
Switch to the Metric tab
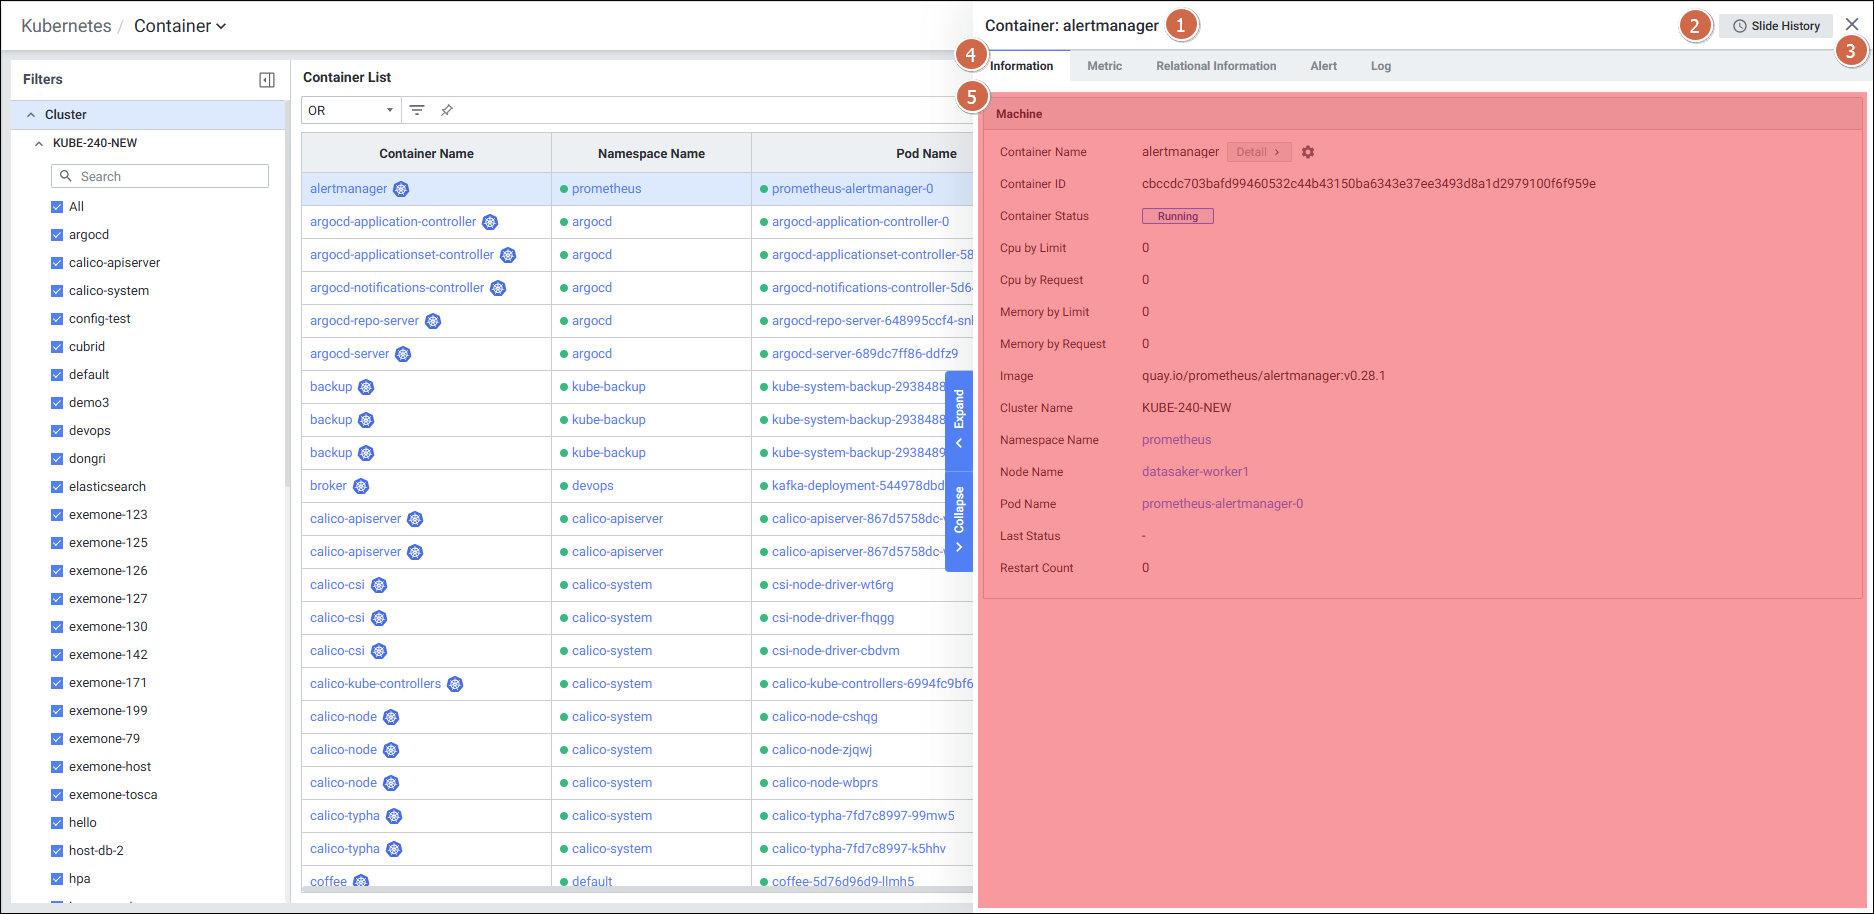[x=1104, y=66]
